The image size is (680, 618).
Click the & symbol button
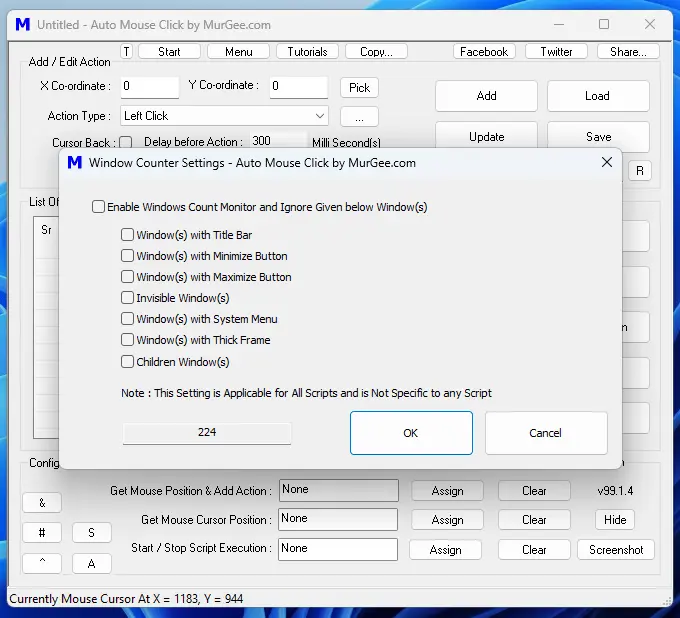pyautogui.click(x=42, y=503)
